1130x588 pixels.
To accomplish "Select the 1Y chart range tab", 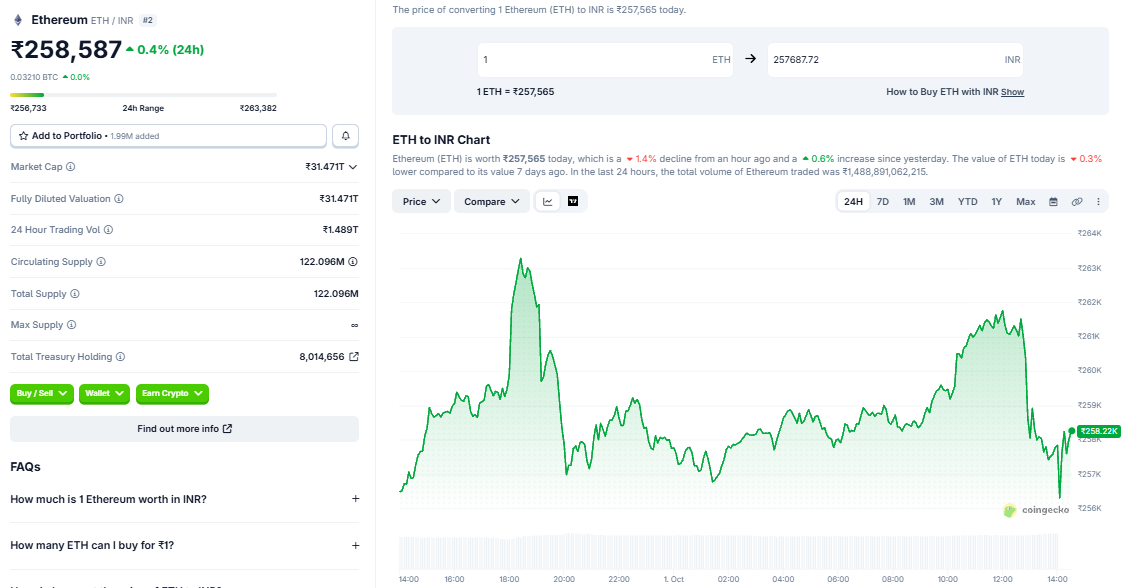I will point(997,202).
